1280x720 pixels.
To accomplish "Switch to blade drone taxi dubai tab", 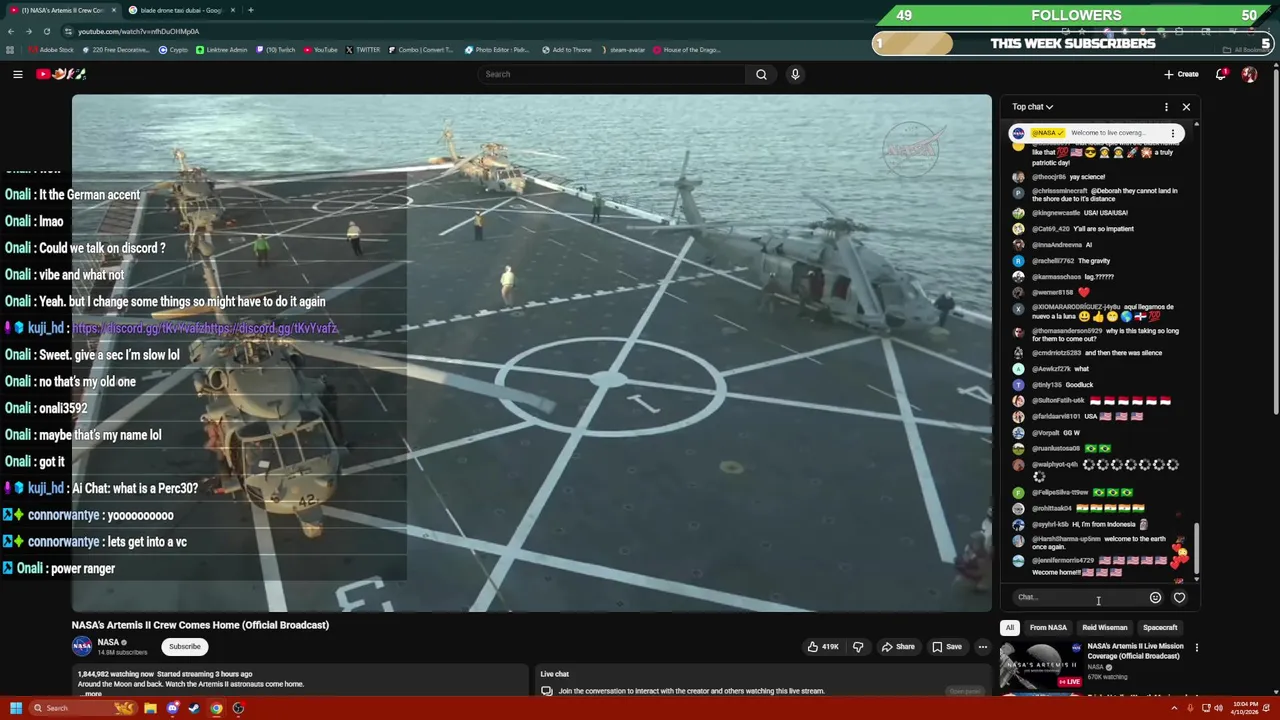I will pos(181,10).
